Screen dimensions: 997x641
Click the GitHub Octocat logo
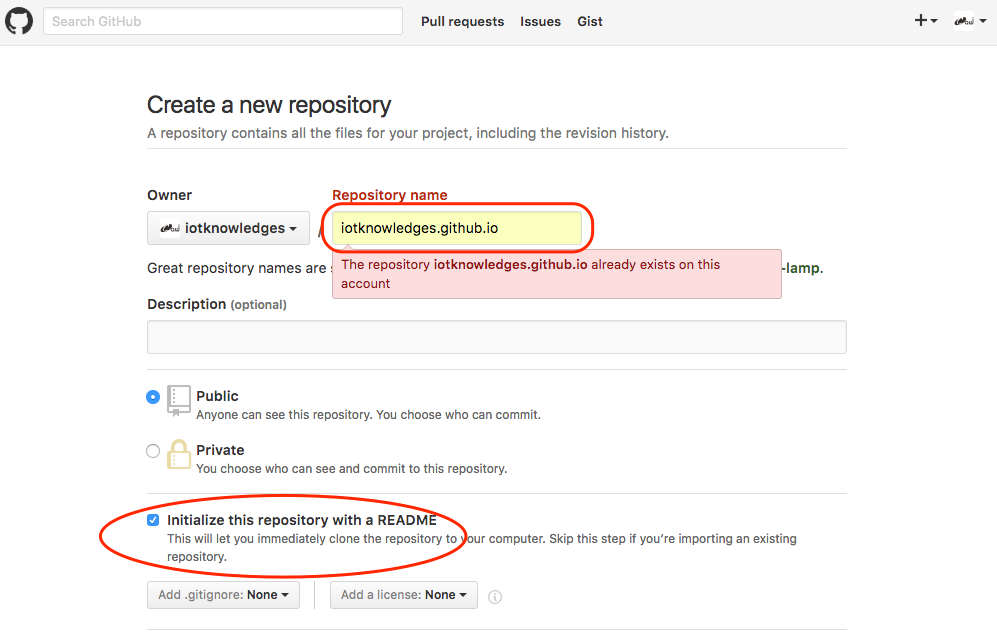19,21
